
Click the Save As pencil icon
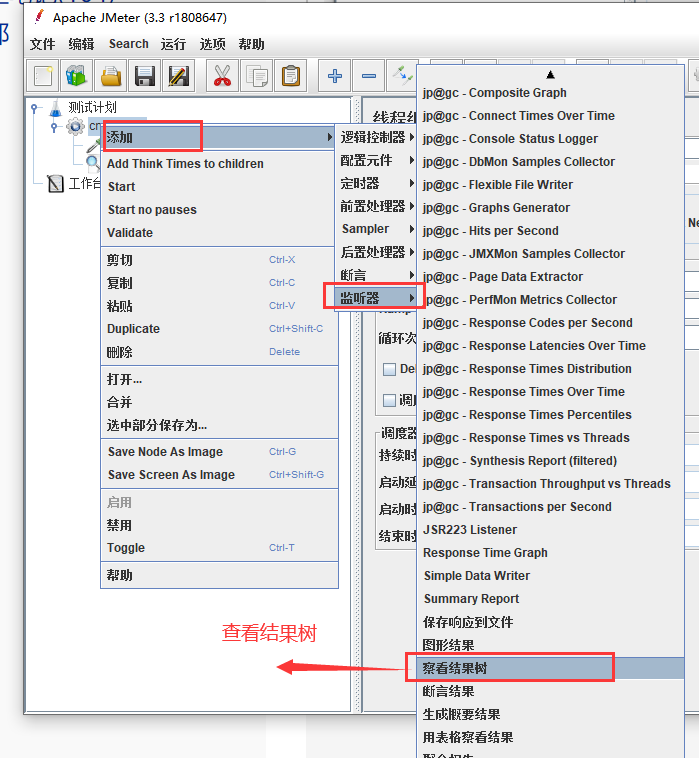178,76
